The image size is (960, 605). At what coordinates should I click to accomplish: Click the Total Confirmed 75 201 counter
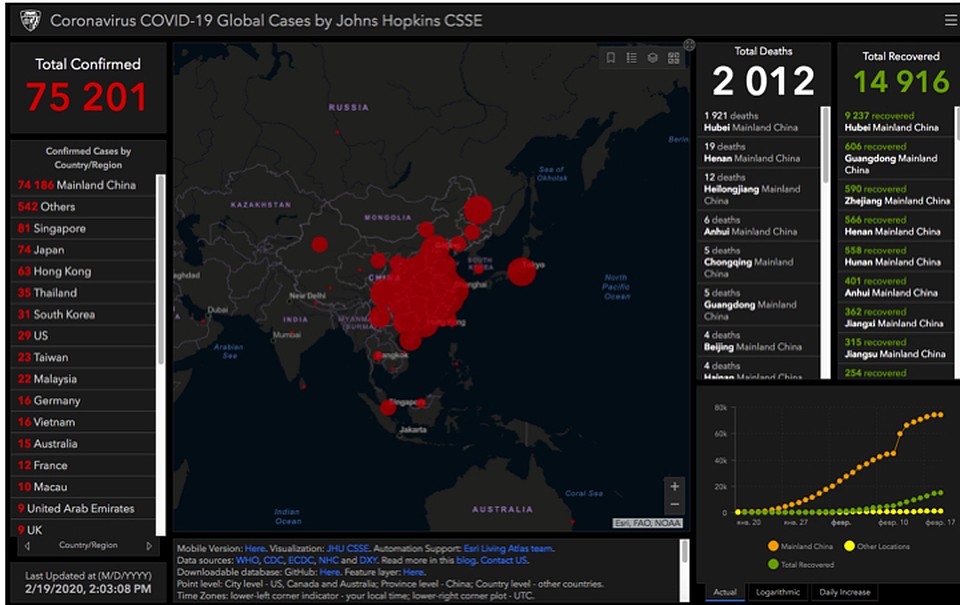point(88,86)
